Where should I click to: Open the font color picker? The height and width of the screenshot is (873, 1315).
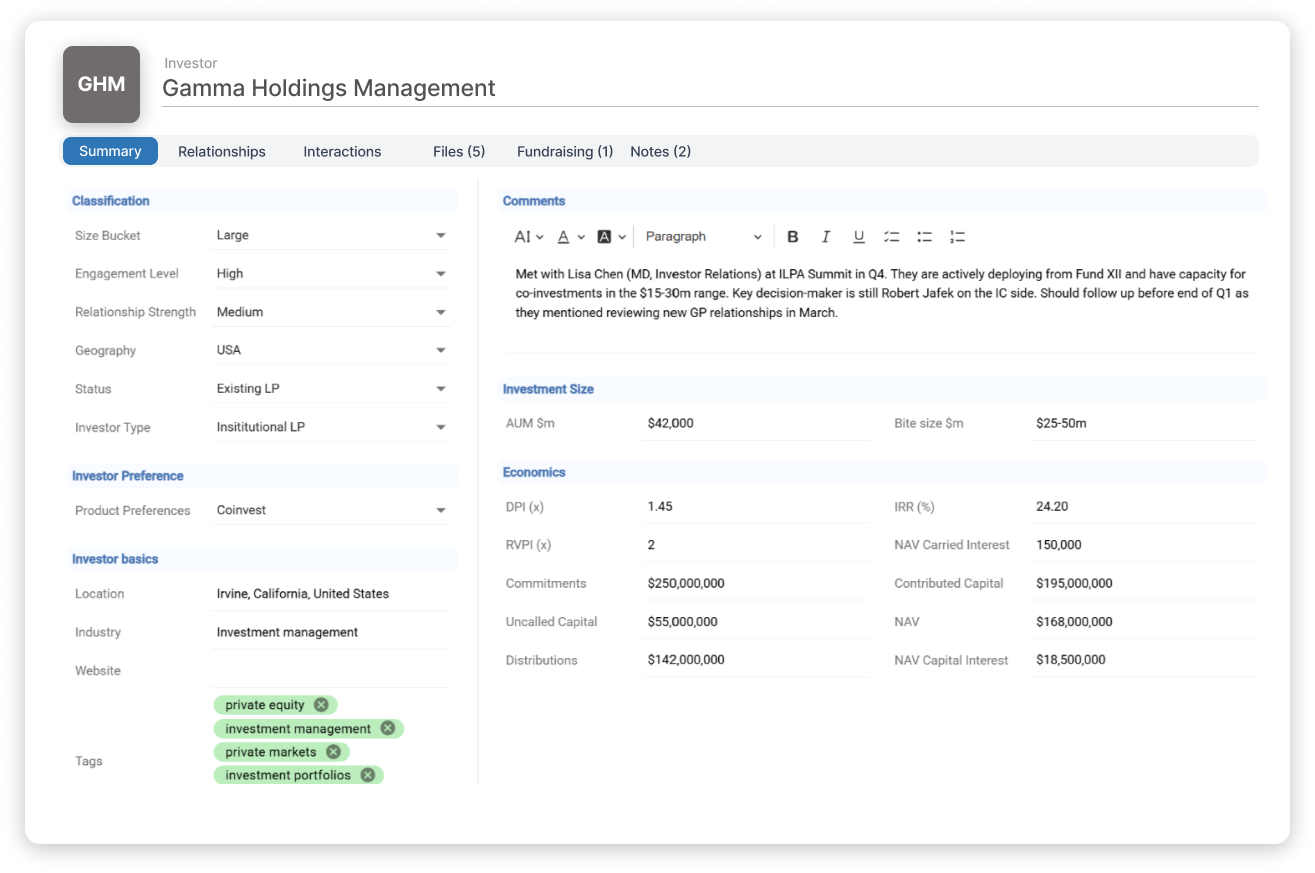(571, 237)
